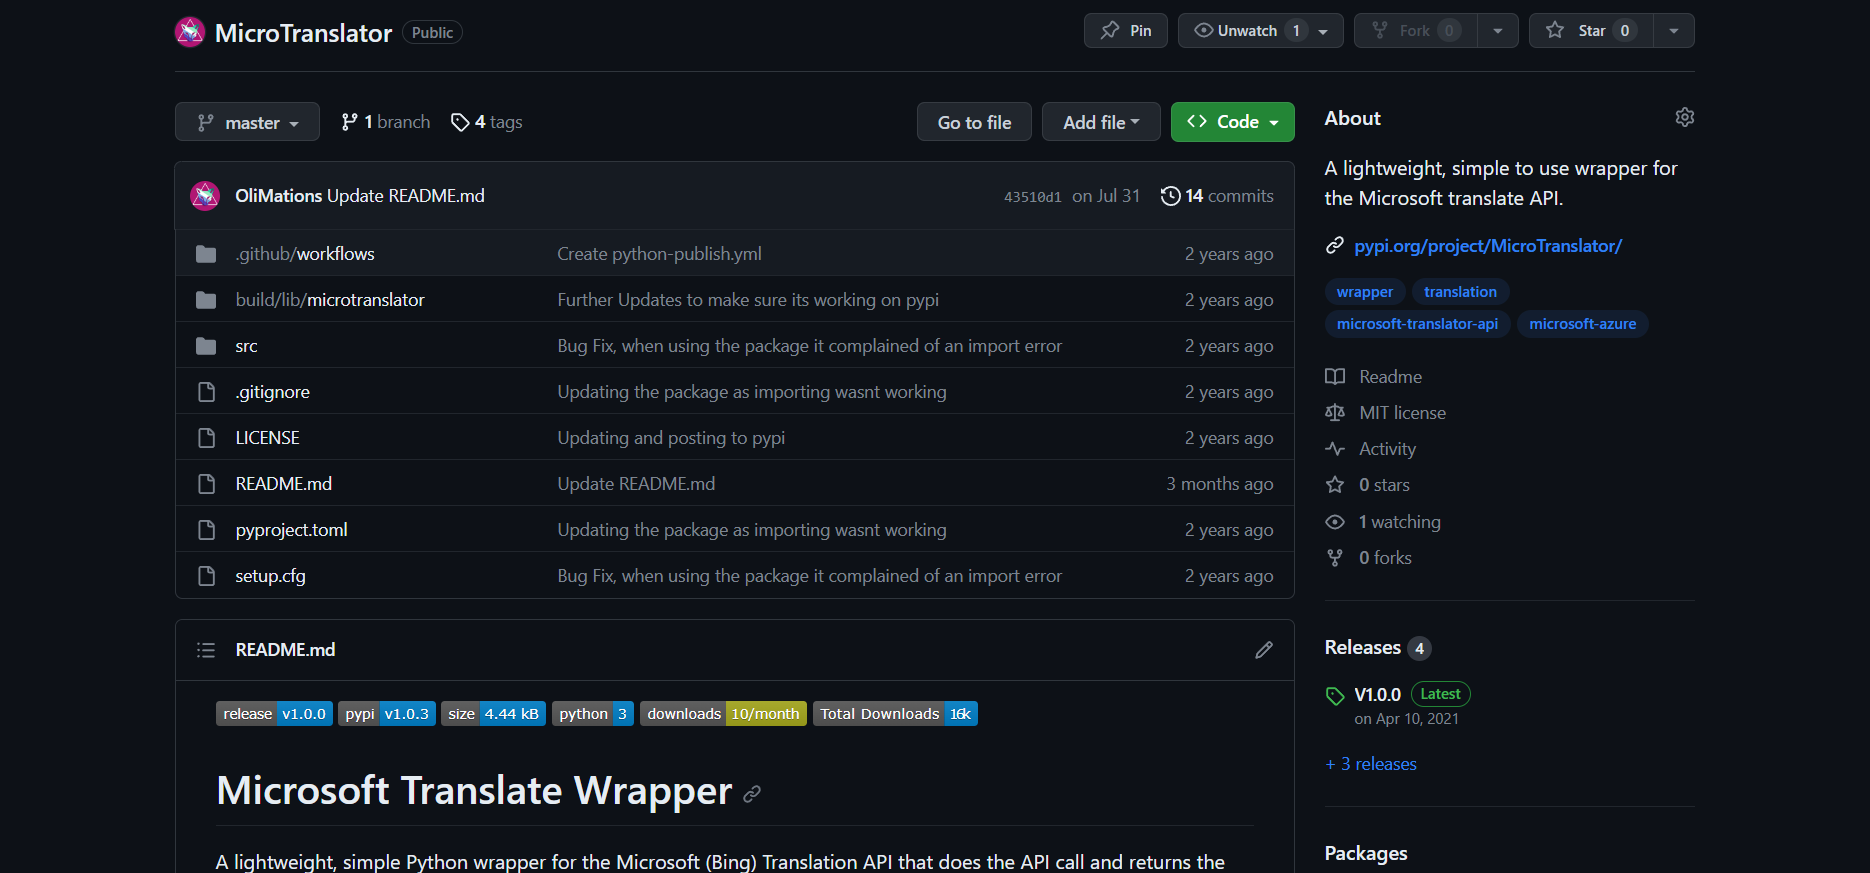Click the MicroTranslator repository avatar icon
The height and width of the screenshot is (873, 1870).
pos(190,32)
